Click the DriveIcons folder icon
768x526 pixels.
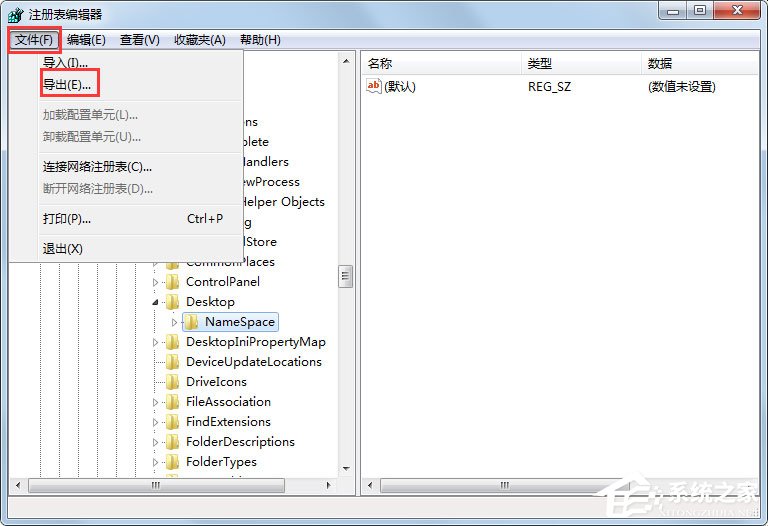172,382
